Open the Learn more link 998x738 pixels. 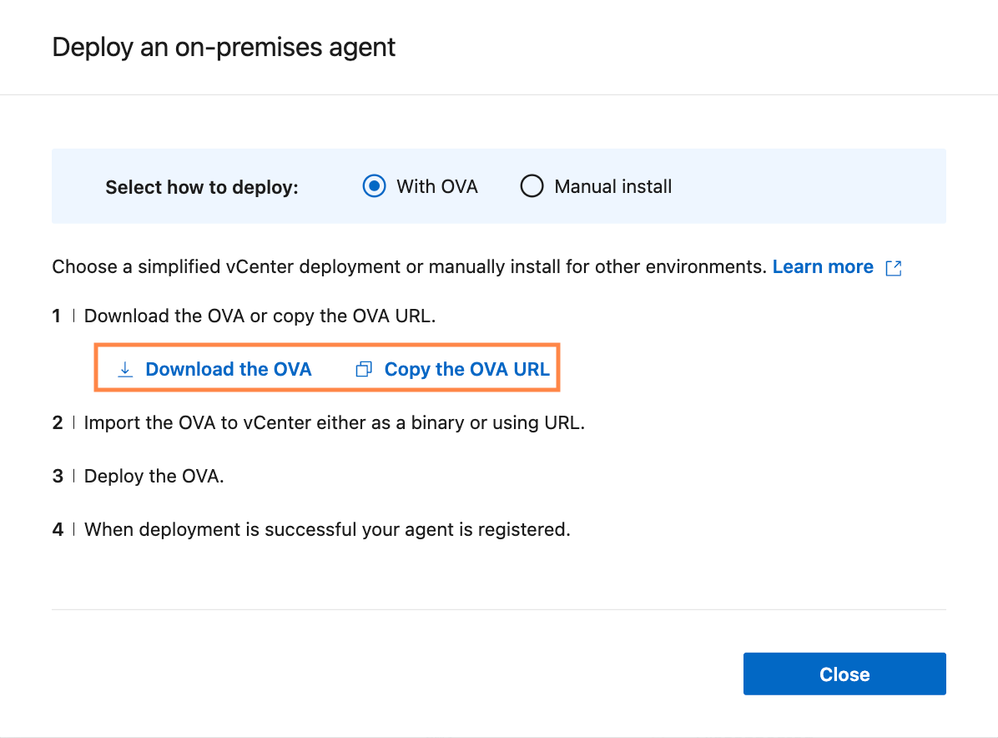[822, 267]
